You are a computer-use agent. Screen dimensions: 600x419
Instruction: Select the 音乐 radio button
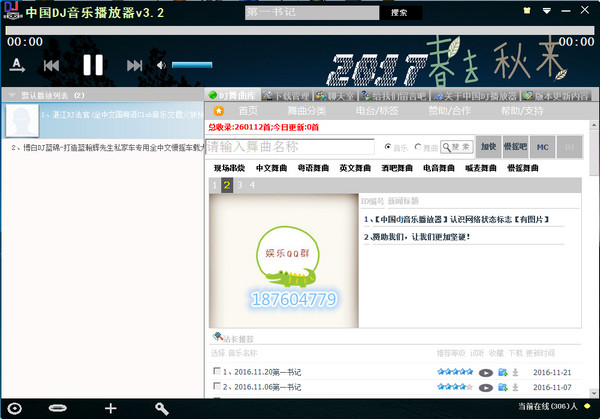(389, 146)
